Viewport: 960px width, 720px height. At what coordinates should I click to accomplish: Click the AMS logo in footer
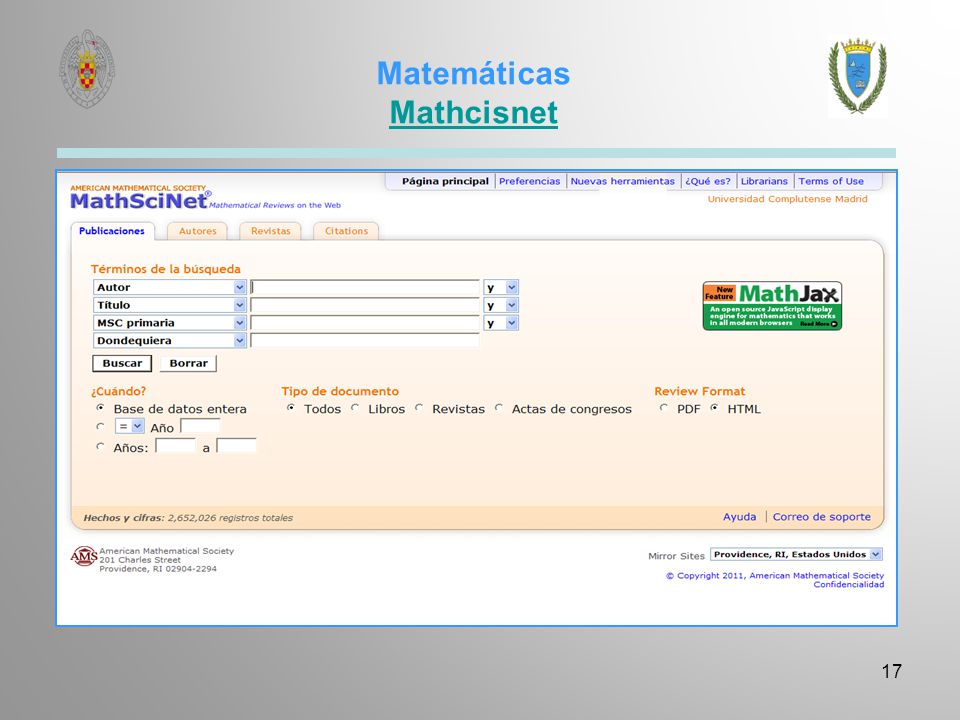(x=84, y=557)
